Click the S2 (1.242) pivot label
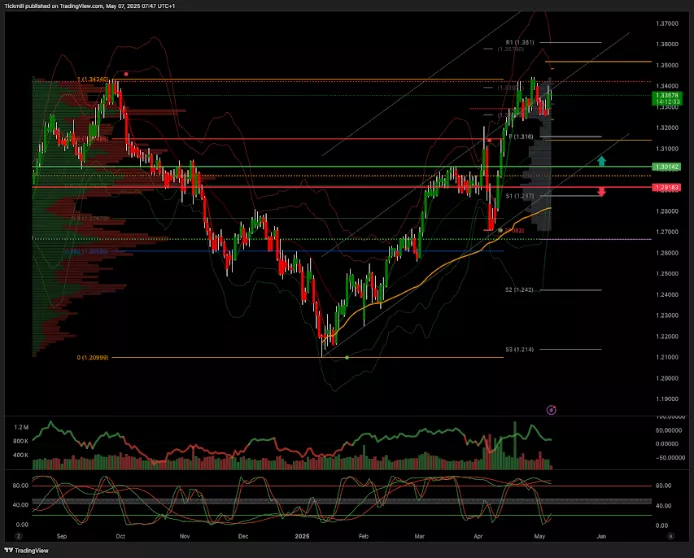Screen dimensions: 694x558 tap(519, 289)
